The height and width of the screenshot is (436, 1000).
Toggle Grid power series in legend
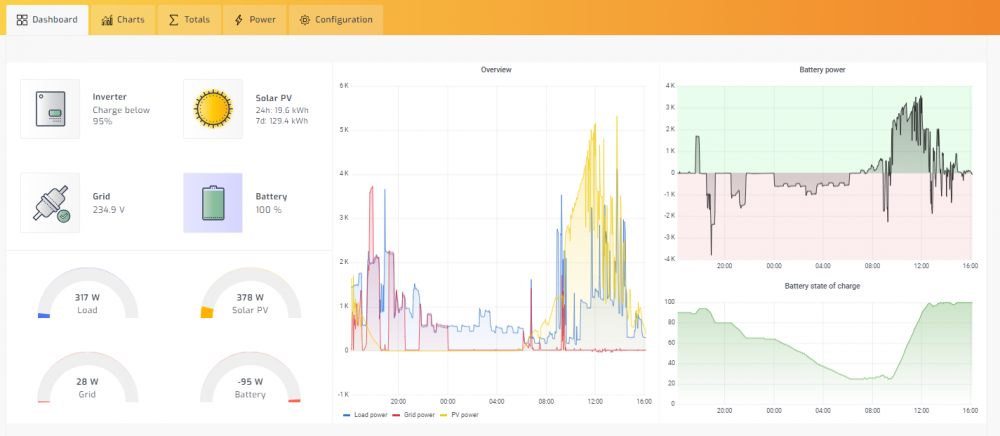click(x=413, y=415)
